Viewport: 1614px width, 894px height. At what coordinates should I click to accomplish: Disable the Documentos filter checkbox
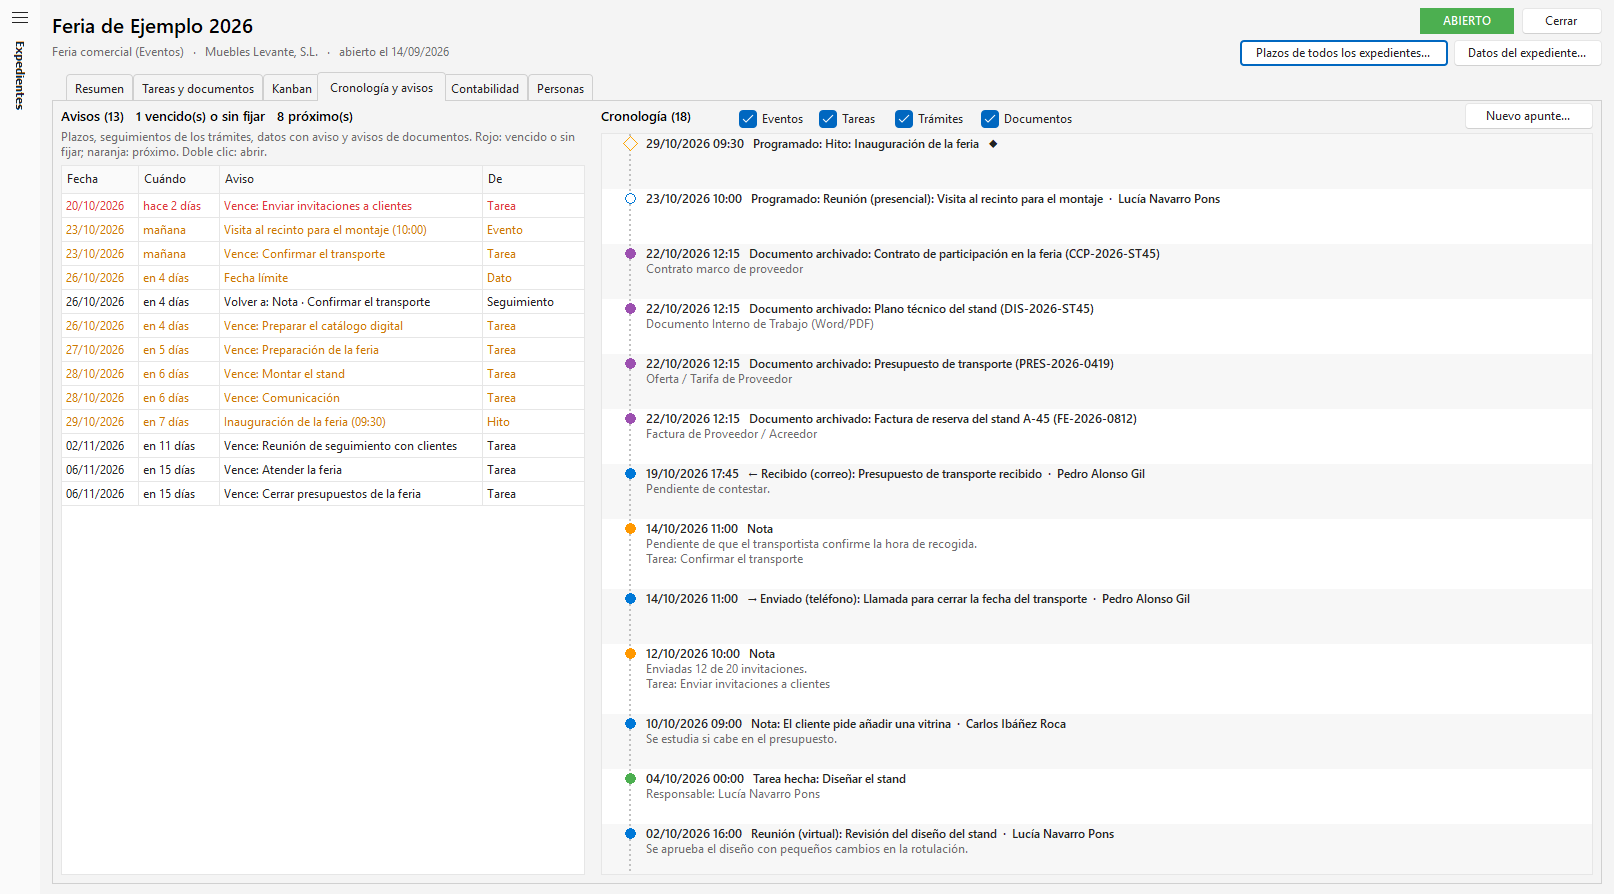[x=990, y=119]
